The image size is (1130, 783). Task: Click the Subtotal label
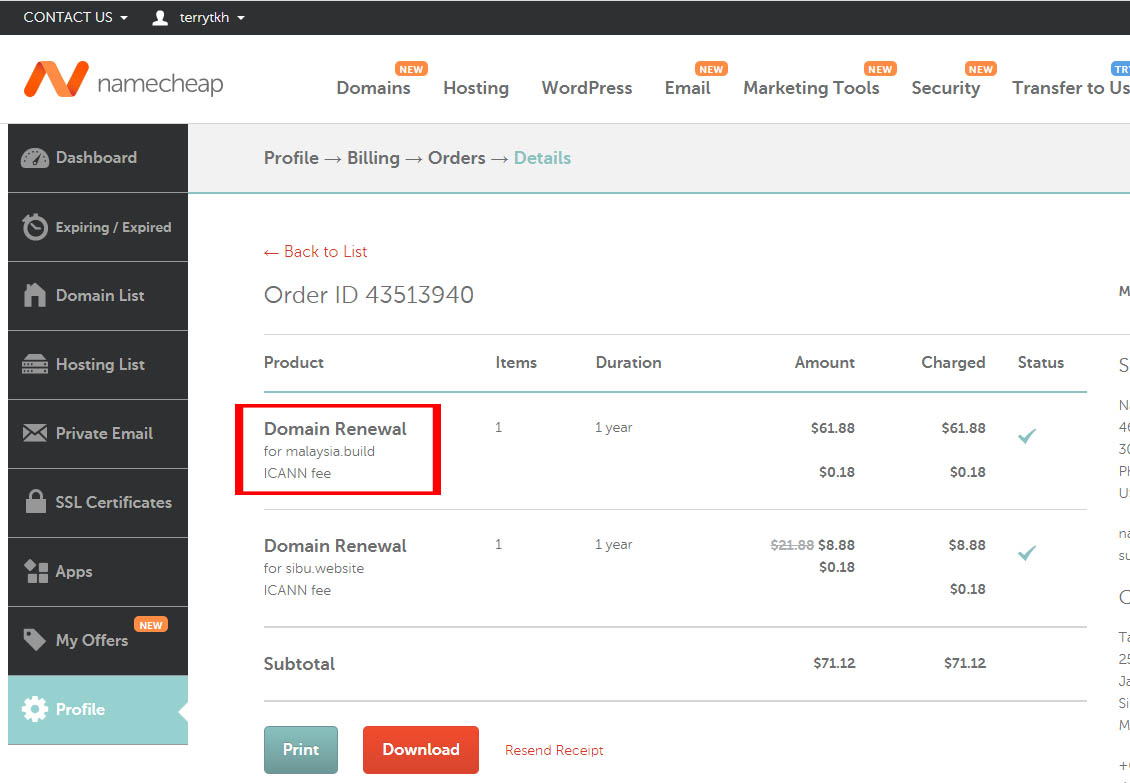tap(299, 664)
